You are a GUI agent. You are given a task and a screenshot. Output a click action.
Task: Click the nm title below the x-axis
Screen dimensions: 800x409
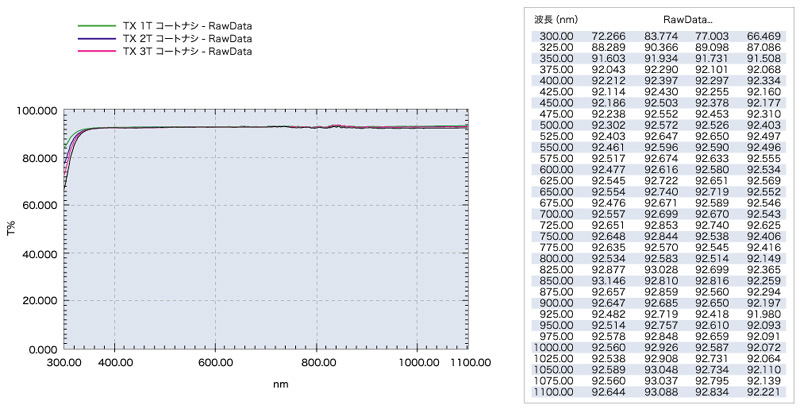pyautogui.click(x=264, y=383)
